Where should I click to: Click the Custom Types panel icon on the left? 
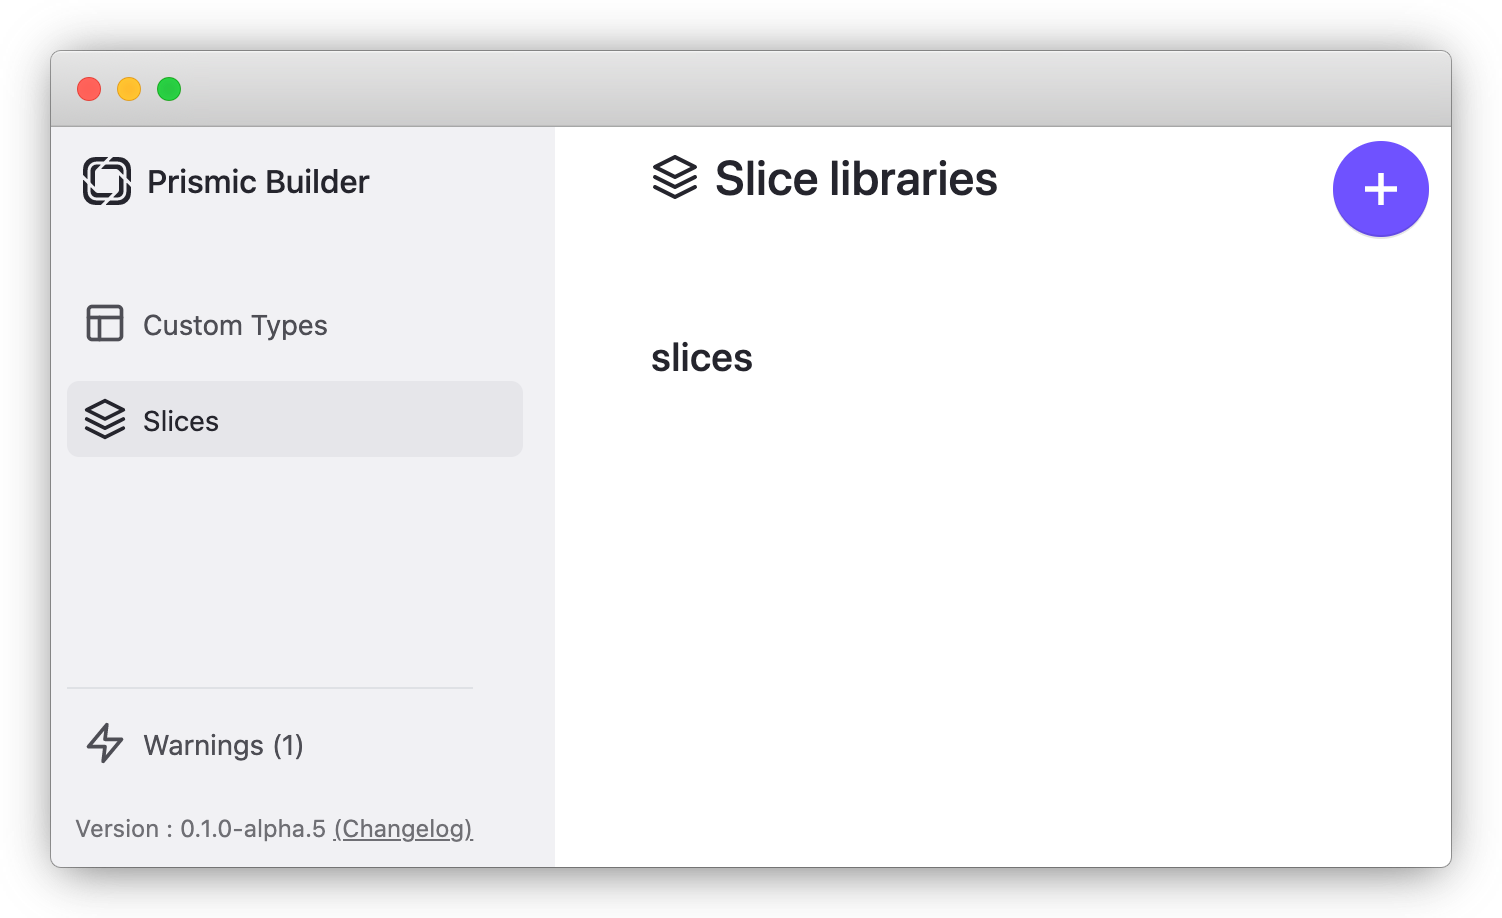pos(104,324)
